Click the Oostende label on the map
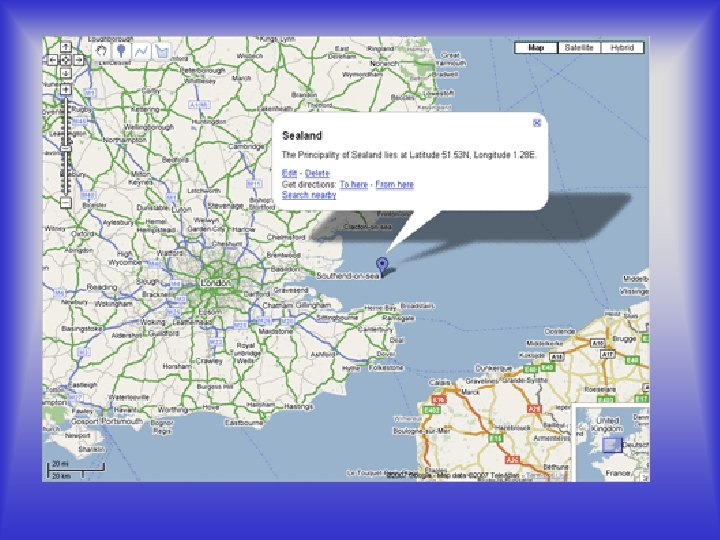Viewport: 720px width, 540px height. coord(560,331)
